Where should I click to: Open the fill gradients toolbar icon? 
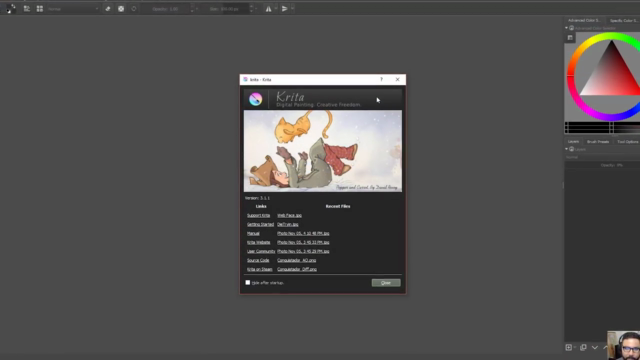click(27, 9)
